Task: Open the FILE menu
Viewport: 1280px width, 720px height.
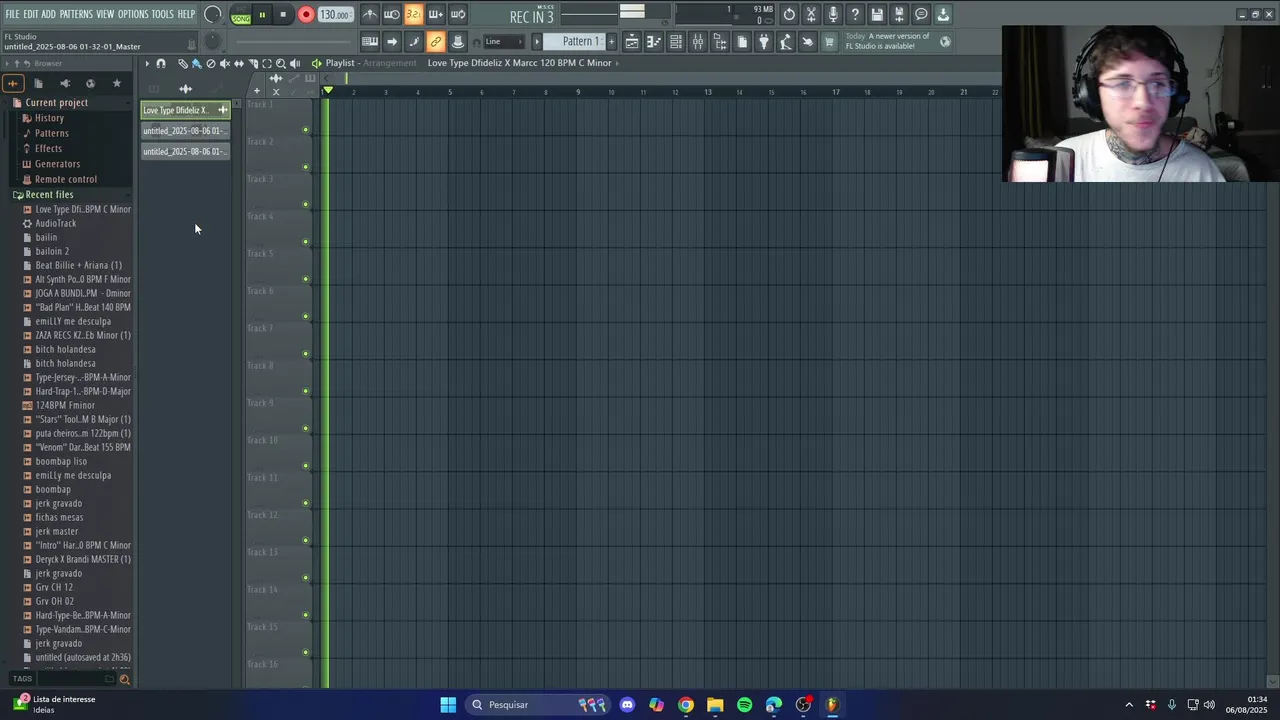Action: point(12,14)
